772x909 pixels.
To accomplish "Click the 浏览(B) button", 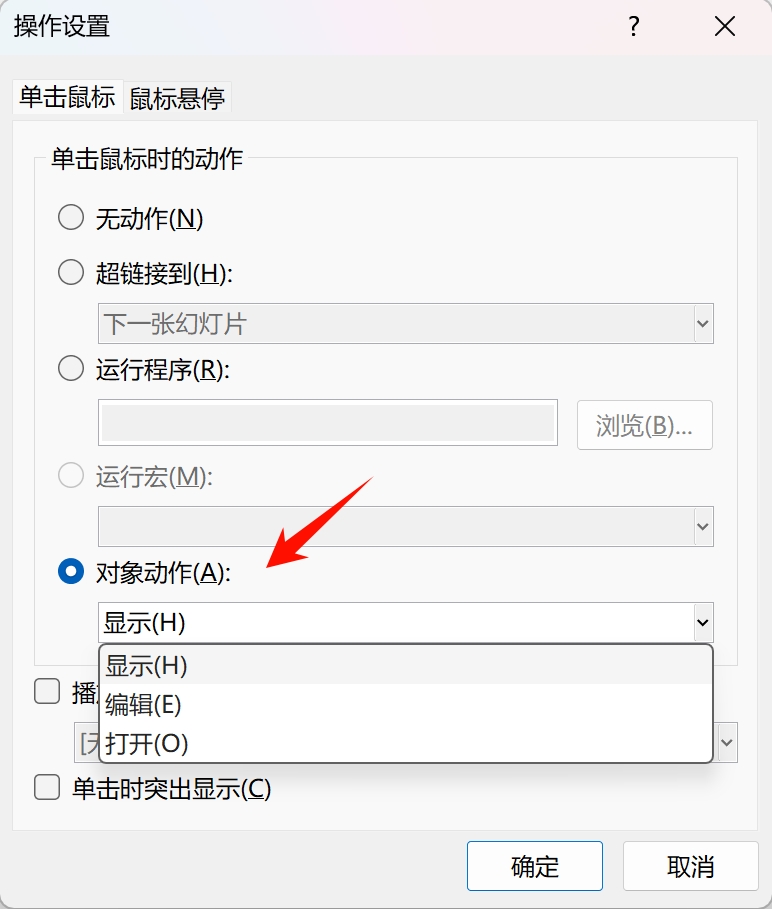I will point(644,425).
